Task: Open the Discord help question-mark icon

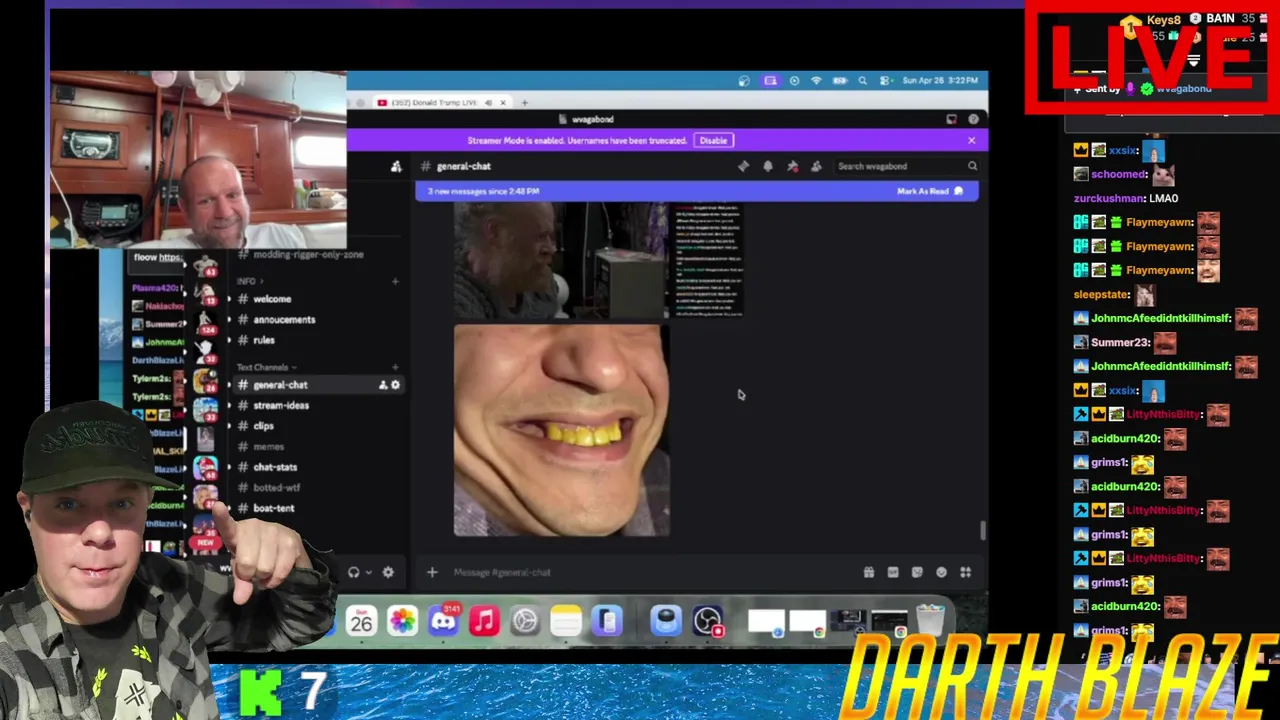Action: 973,119
